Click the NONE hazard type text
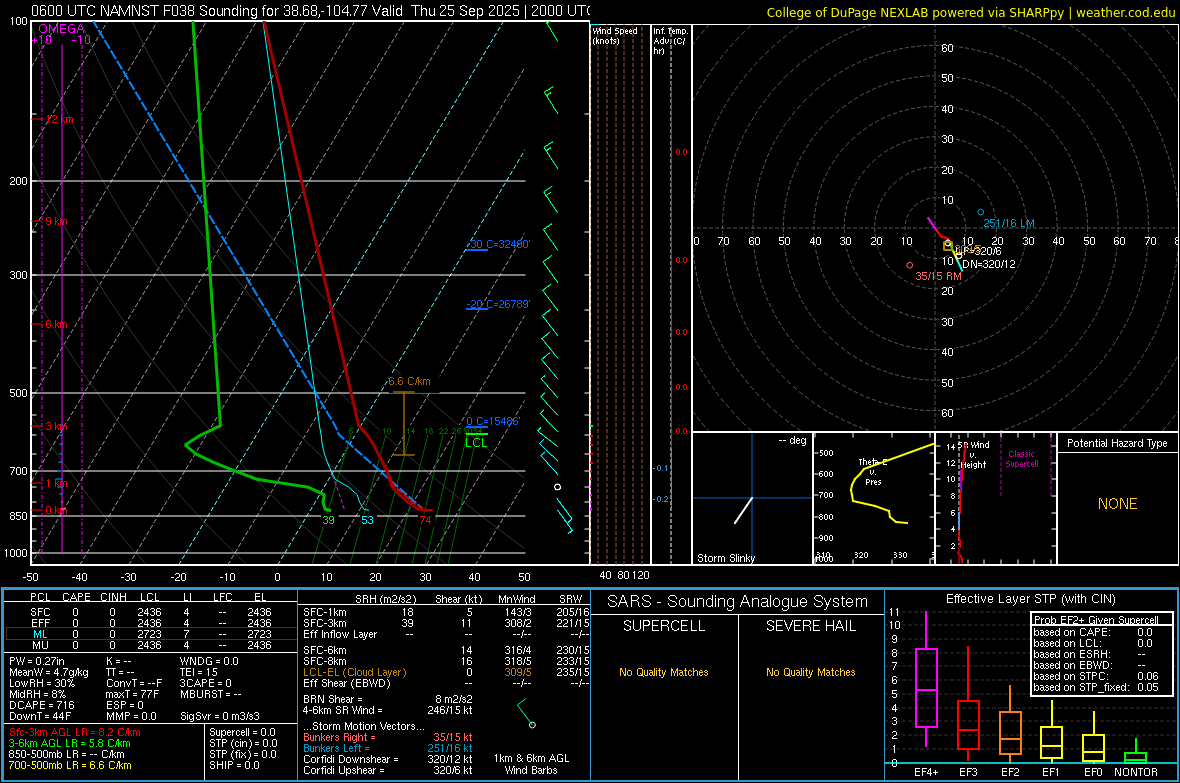 (x=1117, y=504)
